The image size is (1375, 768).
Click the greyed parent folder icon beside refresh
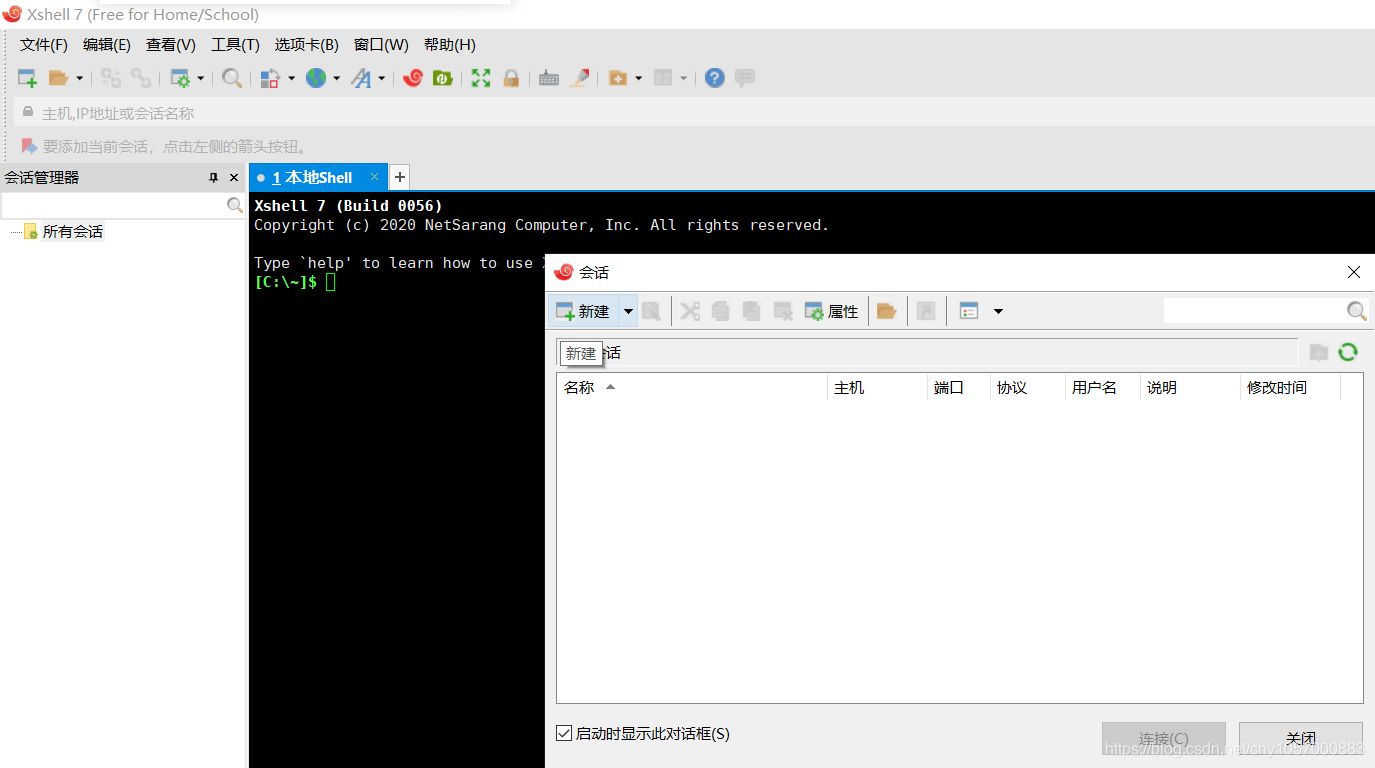pyautogui.click(x=1319, y=352)
